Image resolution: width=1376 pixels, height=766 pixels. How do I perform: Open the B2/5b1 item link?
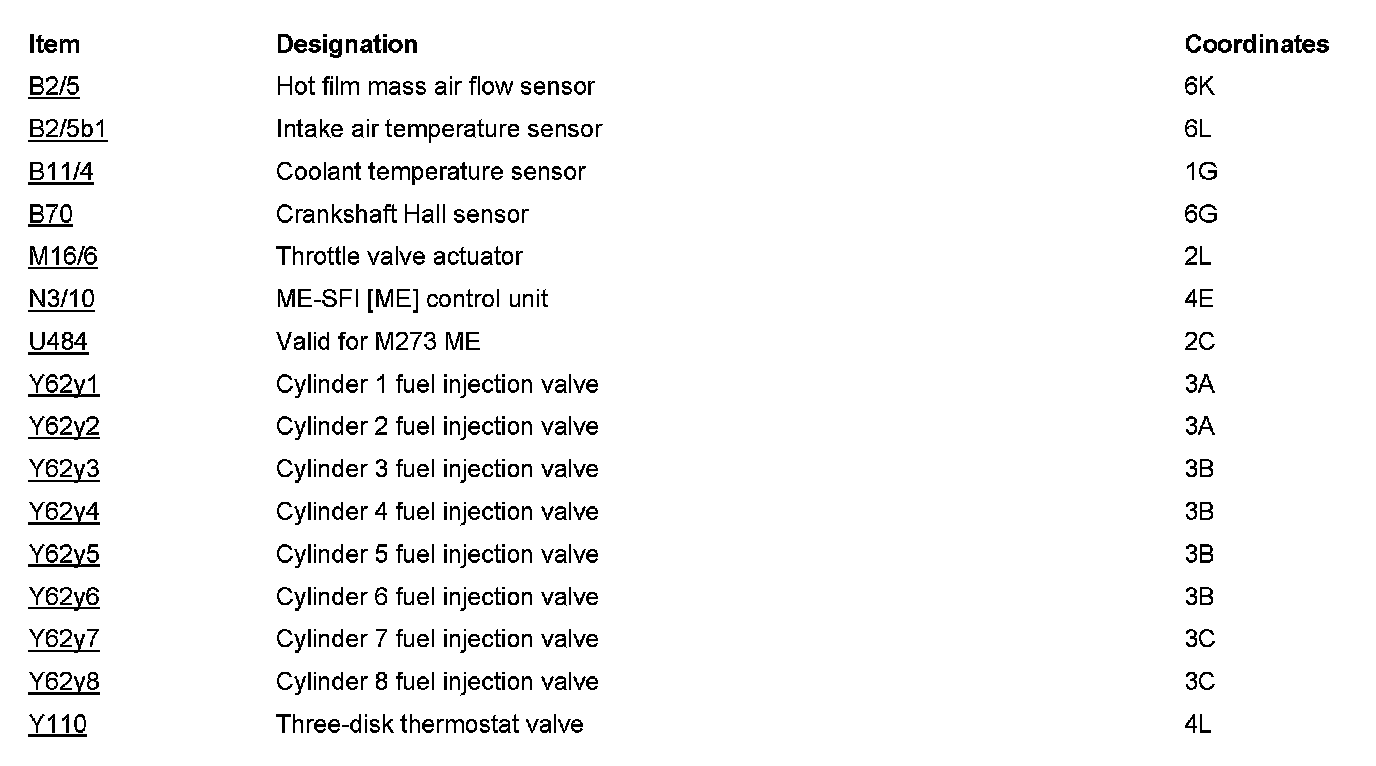68,129
